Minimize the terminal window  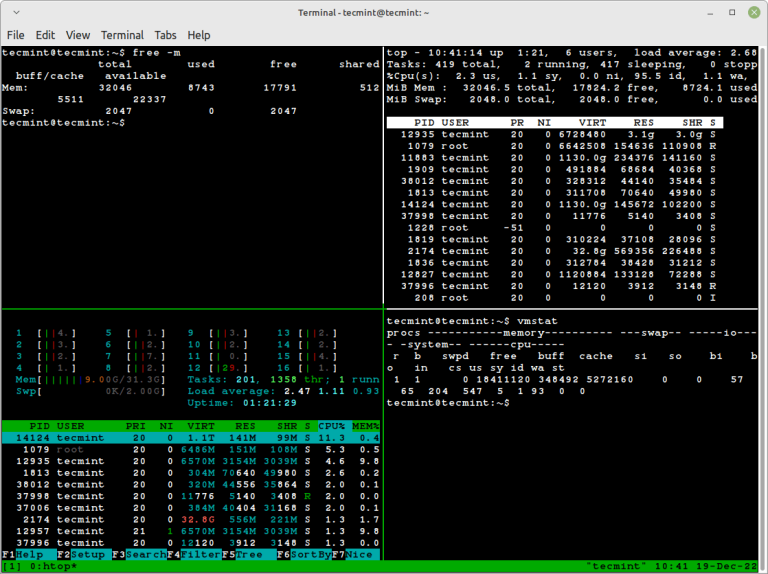[712, 12]
